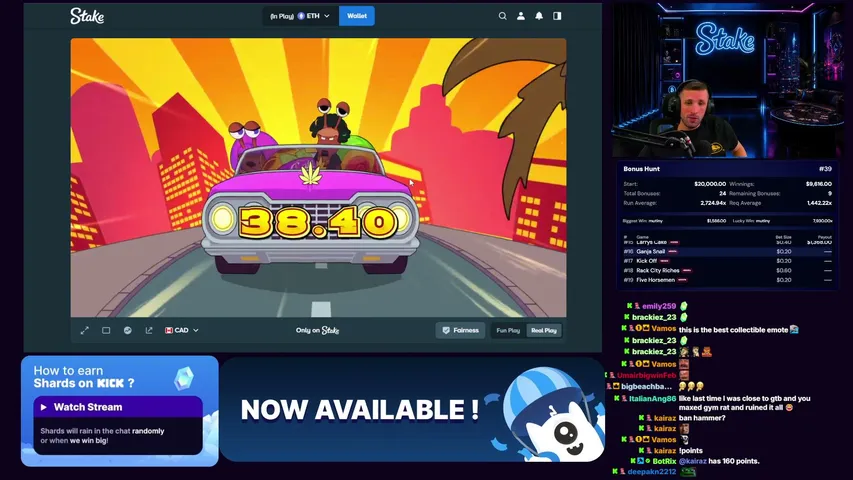
Task: Click the streamer webcam feed
Action: 727,79
